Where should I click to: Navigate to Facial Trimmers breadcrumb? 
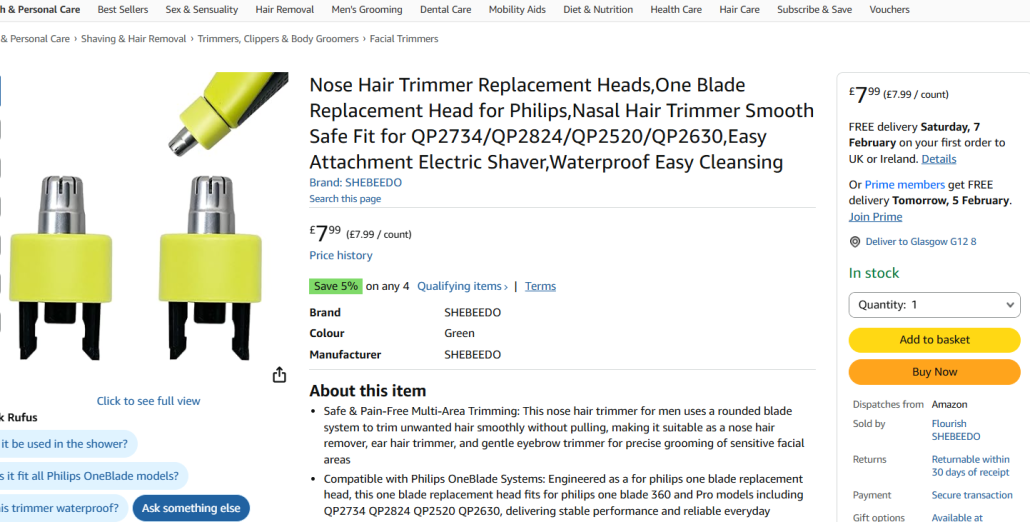click(404, 39)
